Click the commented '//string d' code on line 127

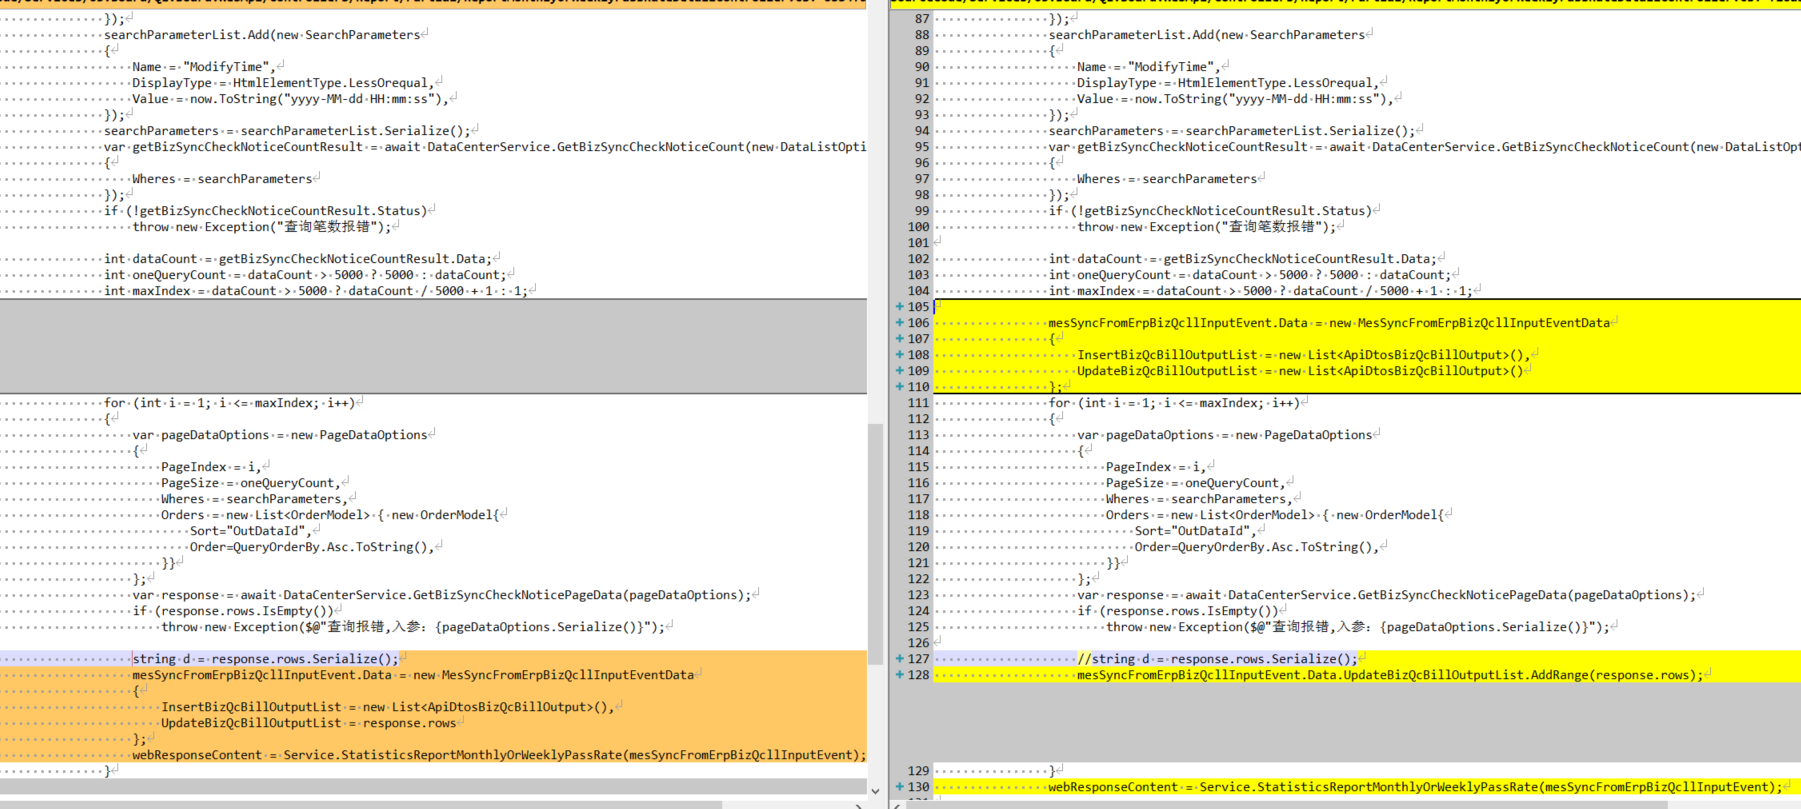click(x=1217, y=659)
